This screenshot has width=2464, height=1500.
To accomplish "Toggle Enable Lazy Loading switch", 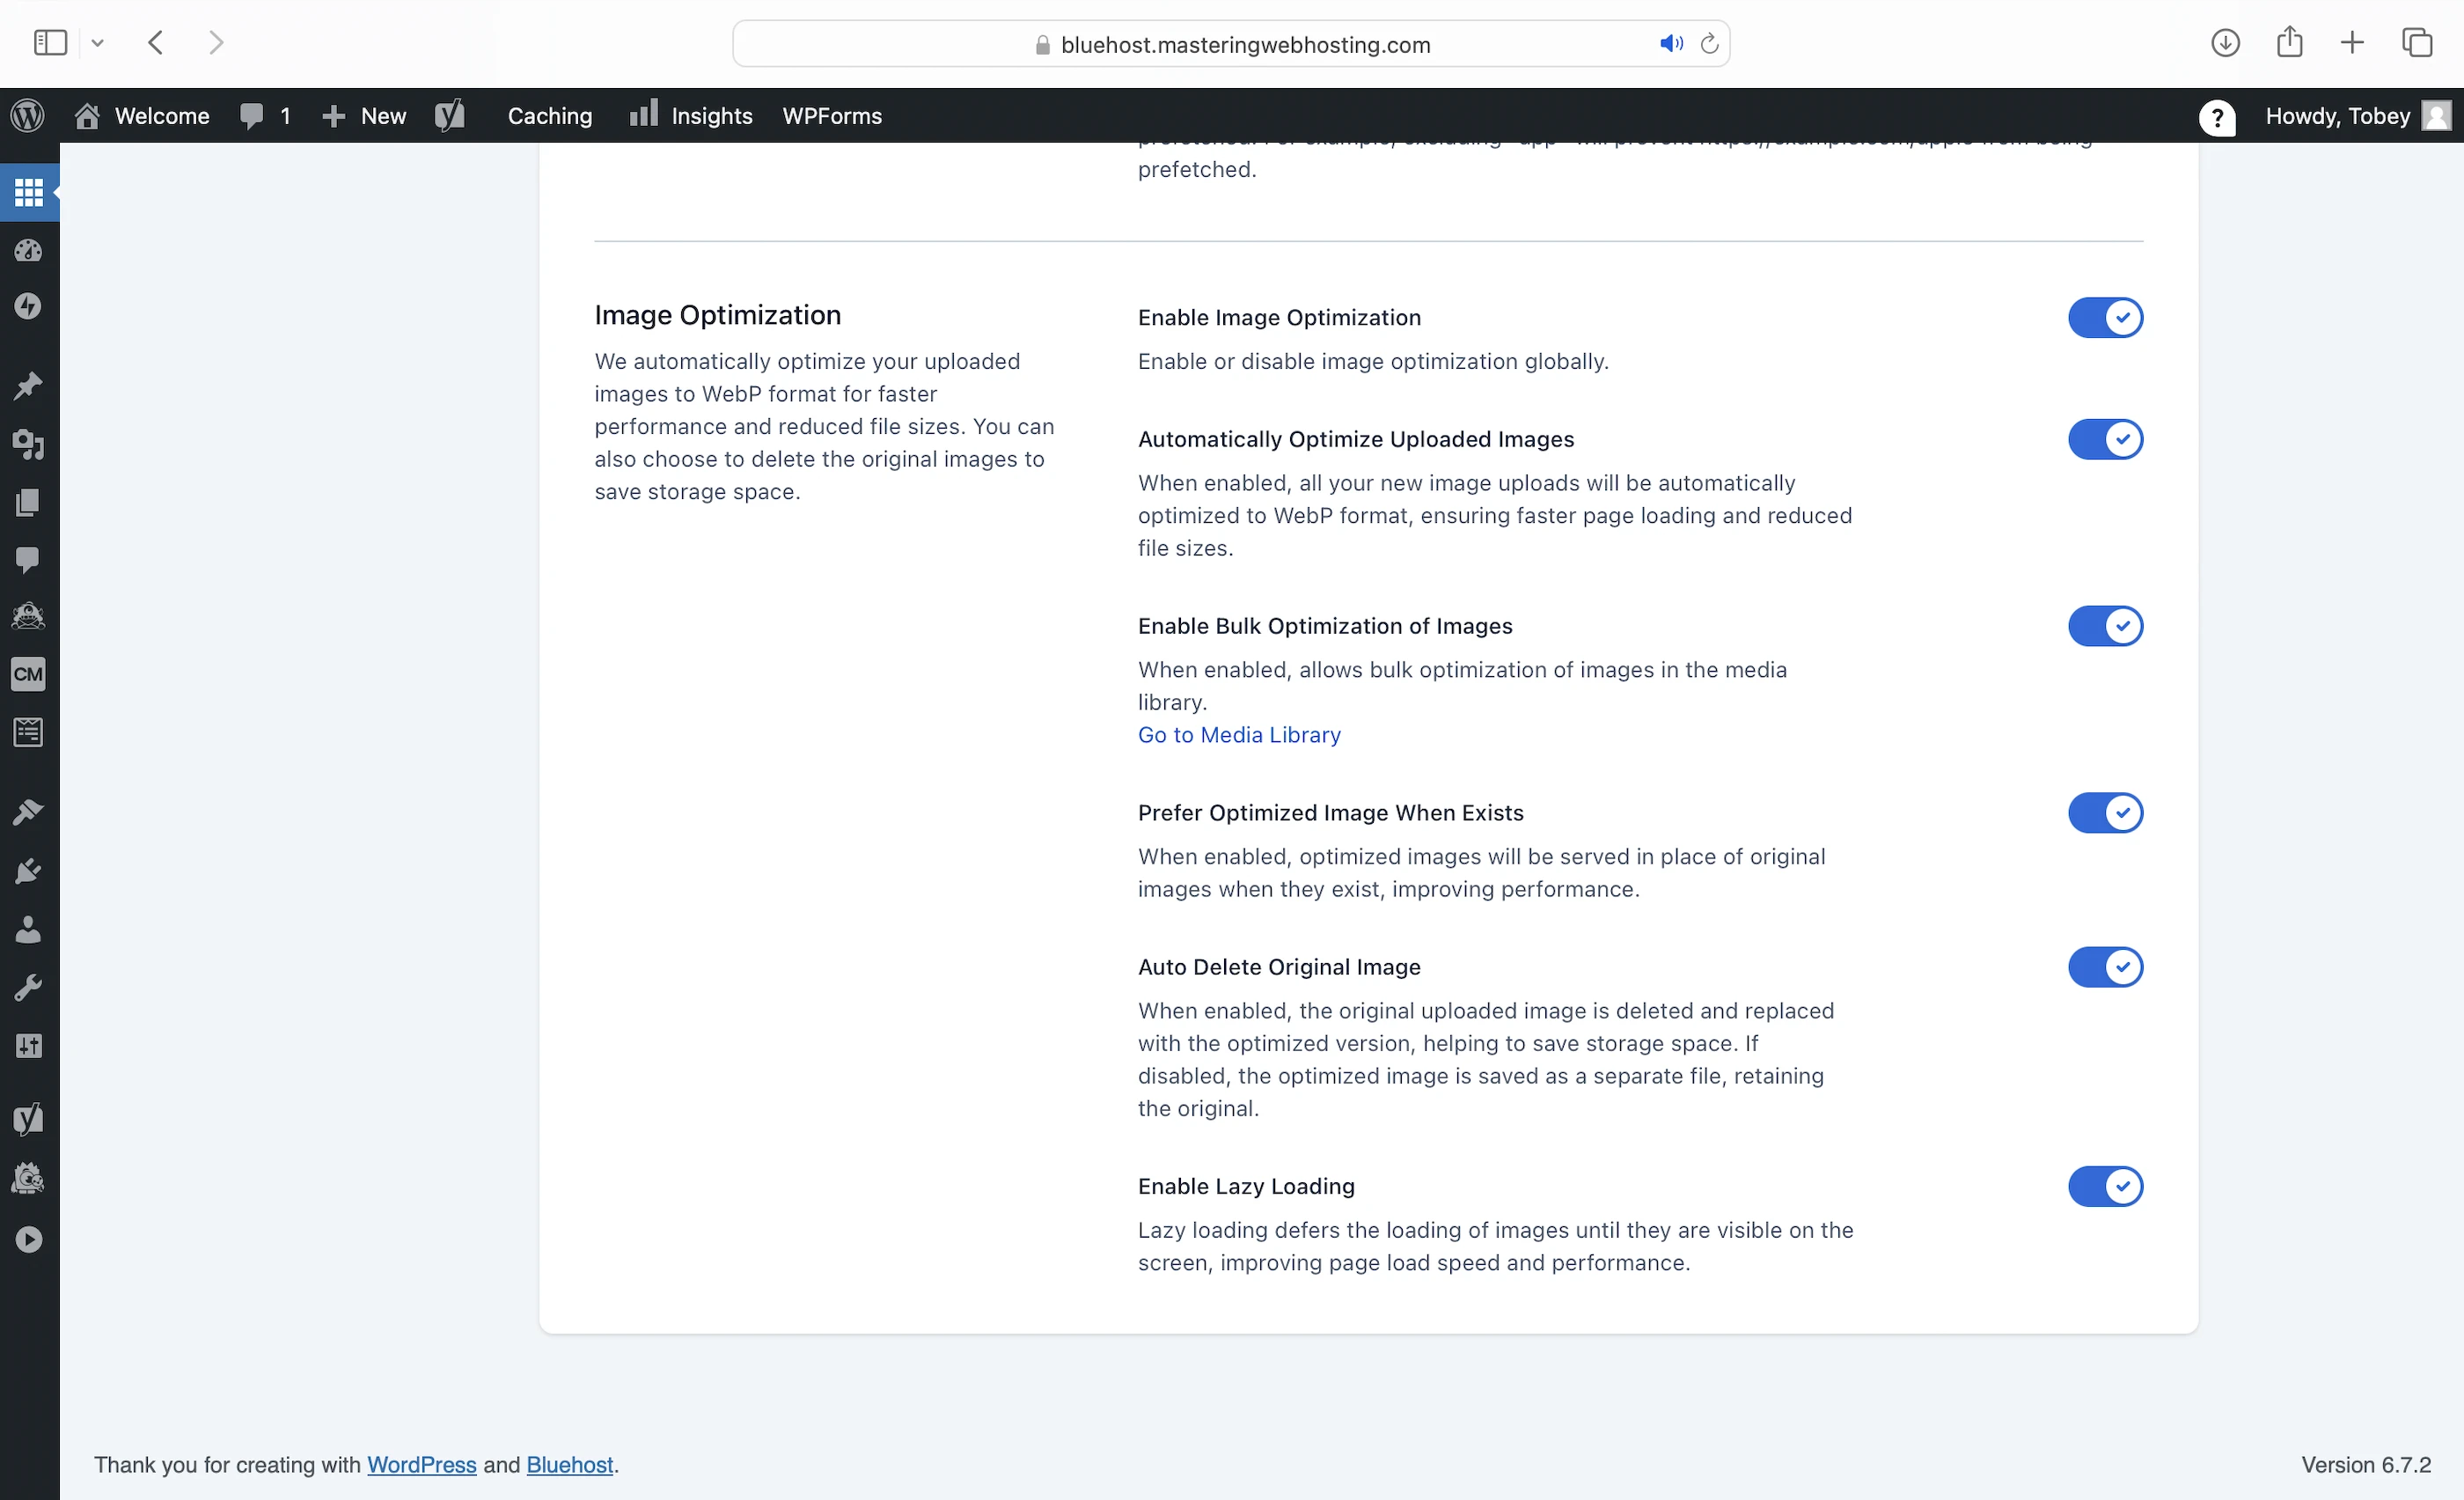I will pyautogui.click(x=2104, y=1186).
